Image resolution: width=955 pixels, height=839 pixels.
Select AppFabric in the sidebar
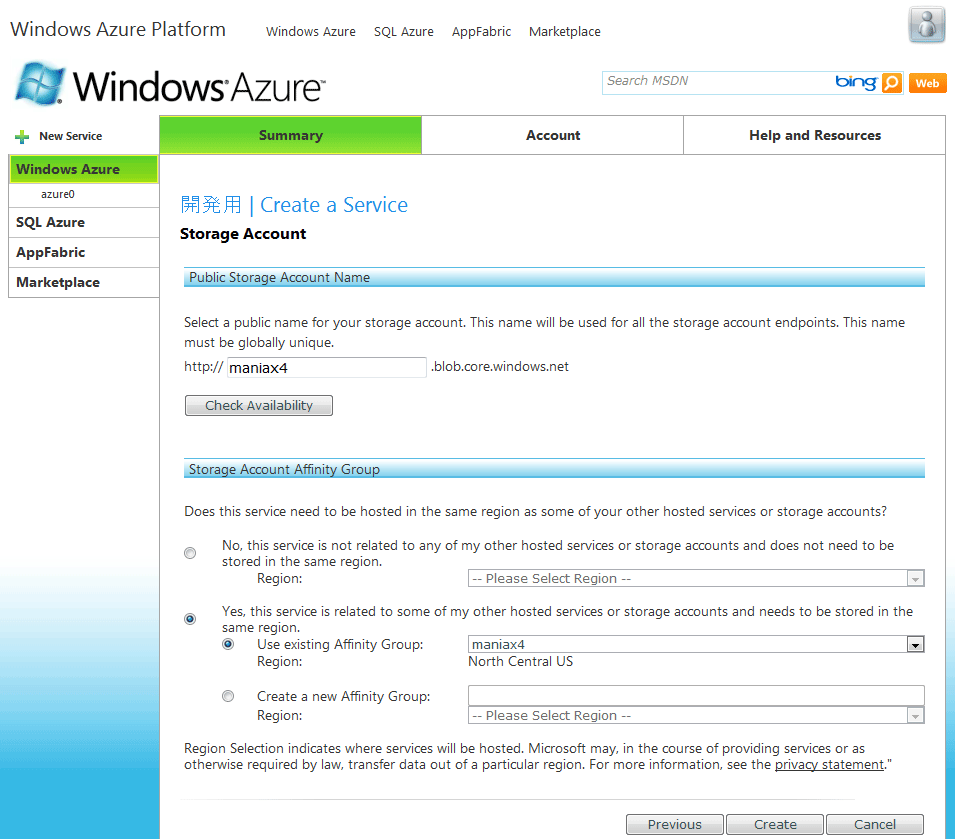pyautogui.click(x=84, y=252)
